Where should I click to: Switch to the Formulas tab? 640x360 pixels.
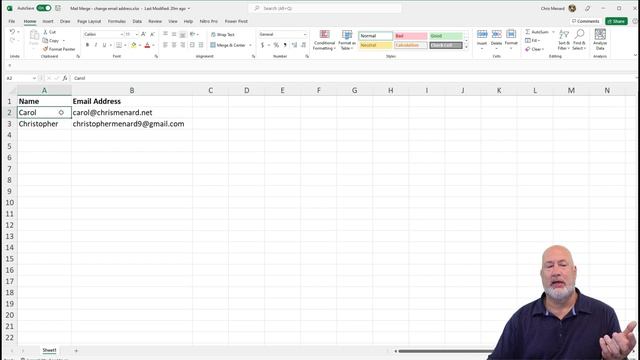[117, 21]
